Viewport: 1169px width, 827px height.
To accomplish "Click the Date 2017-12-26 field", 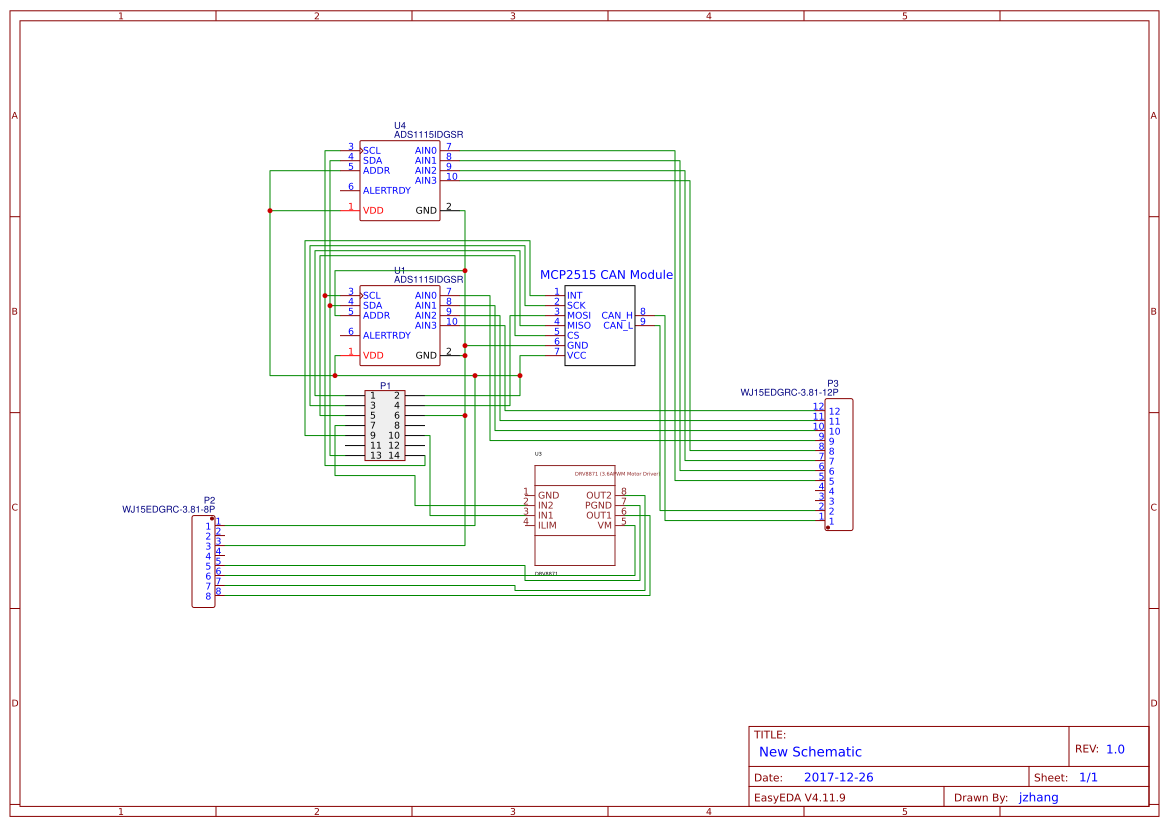I will point(841,776).
